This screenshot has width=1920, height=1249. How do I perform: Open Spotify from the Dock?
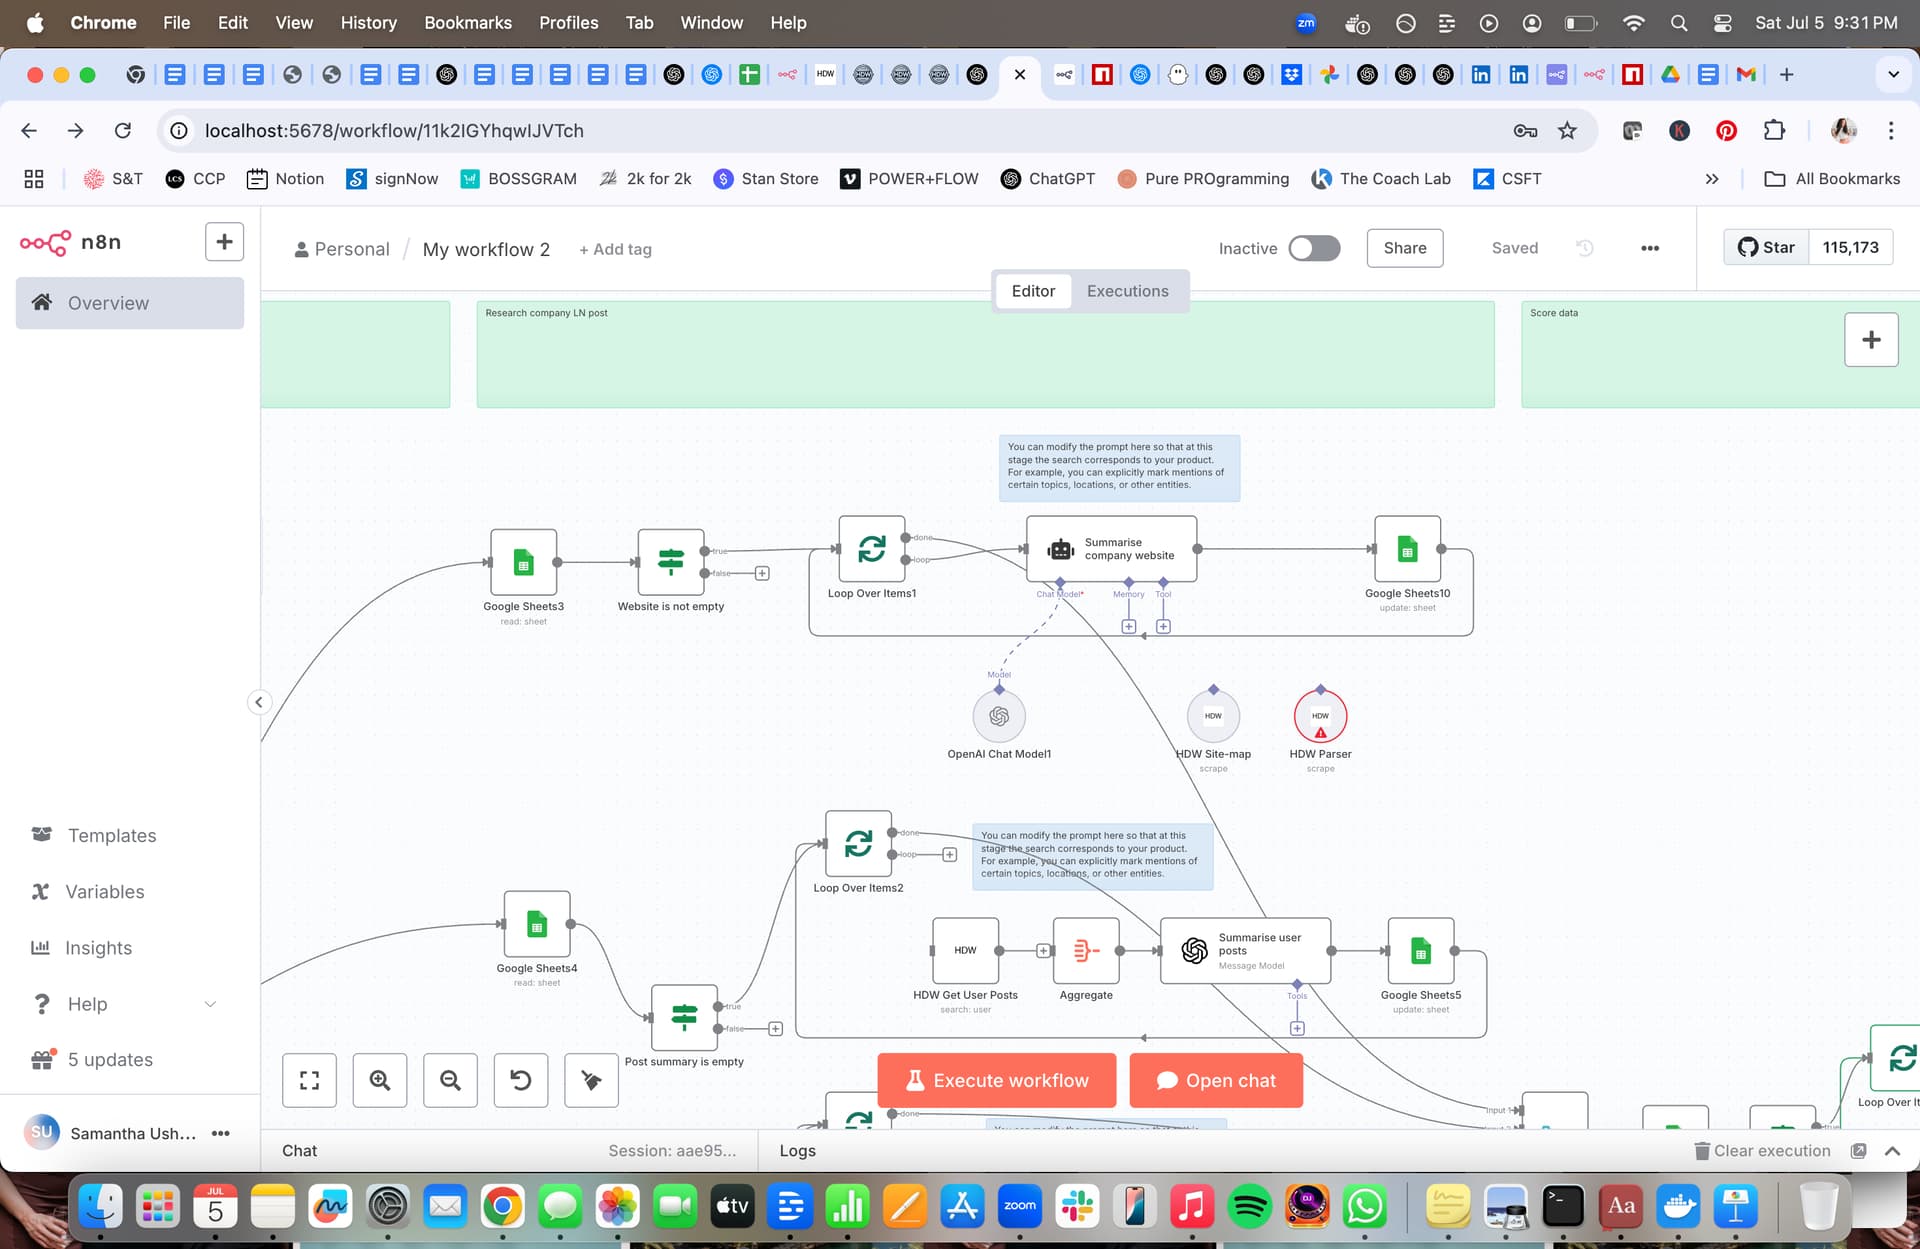(1249, 1207)
